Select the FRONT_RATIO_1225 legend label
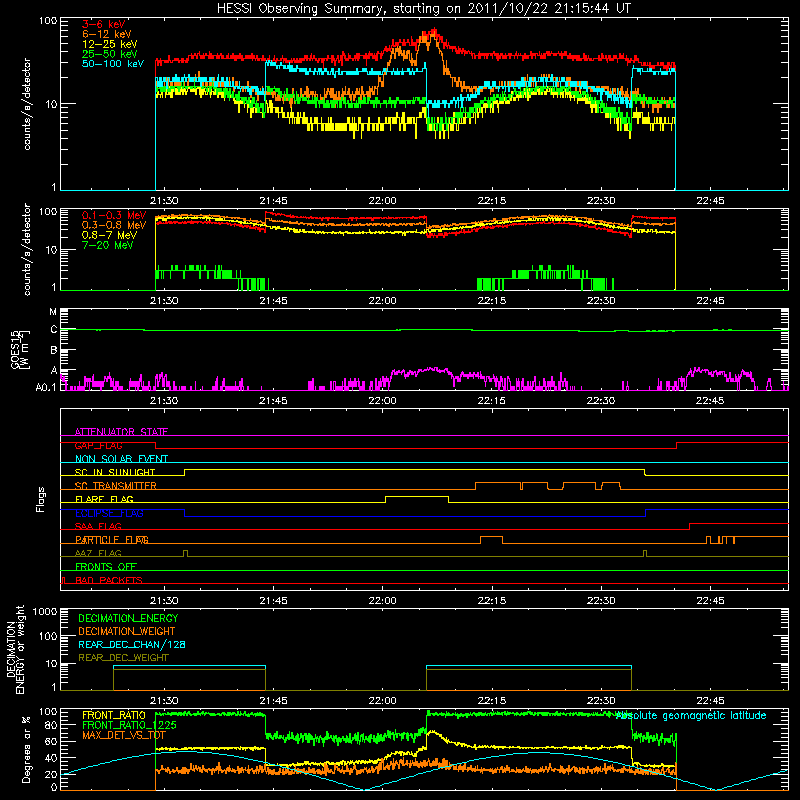This screenshot has width=800, height=800. pyautogui.click(x=129, y=725)
